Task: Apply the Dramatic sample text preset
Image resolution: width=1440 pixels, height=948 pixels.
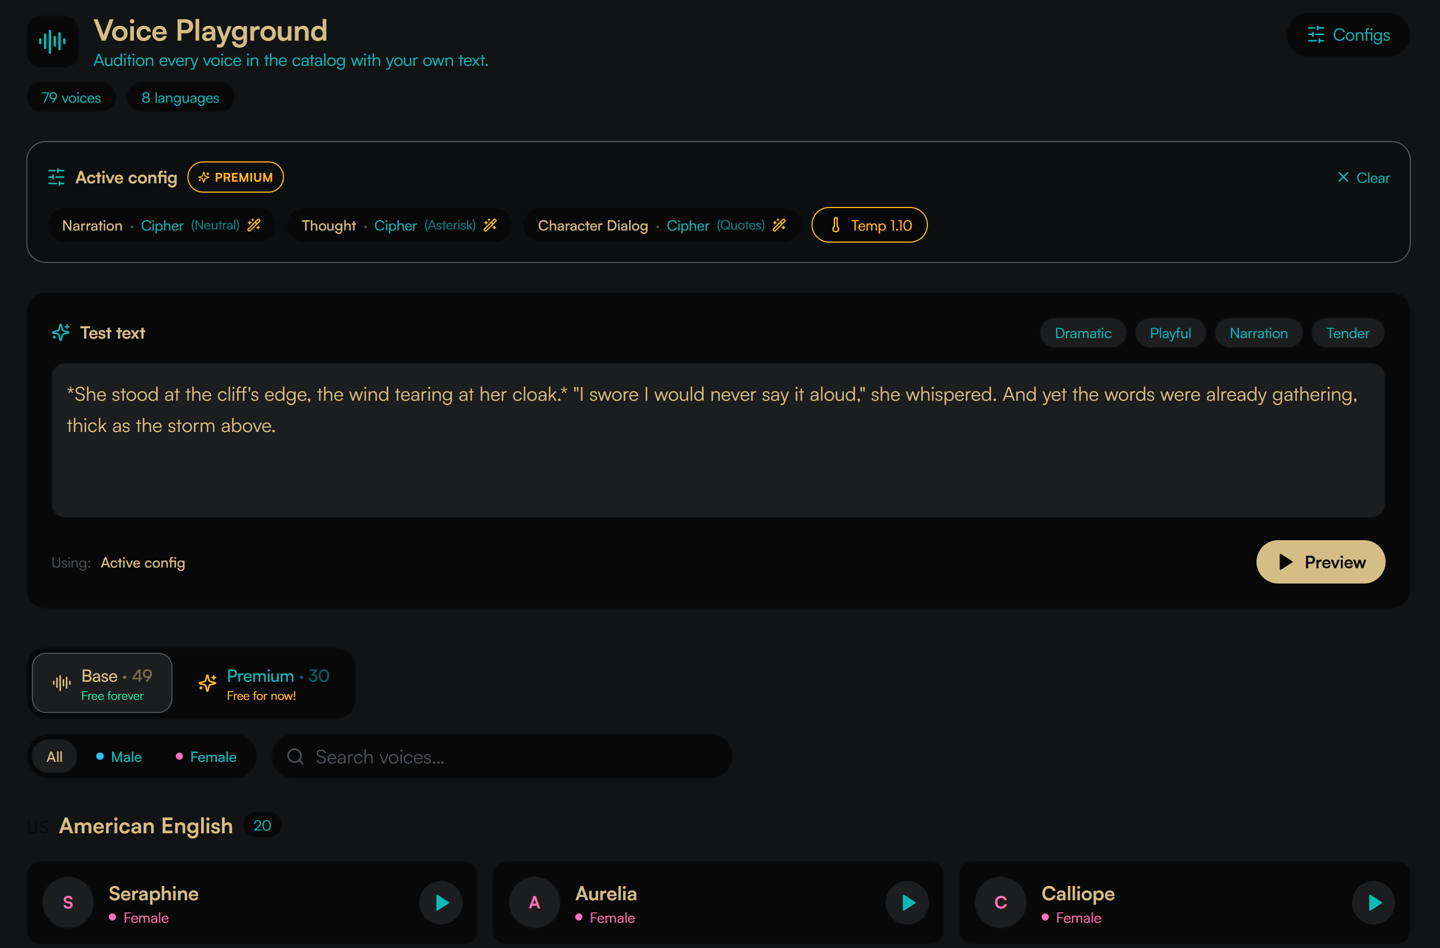Action: (x=1083, y=333)
